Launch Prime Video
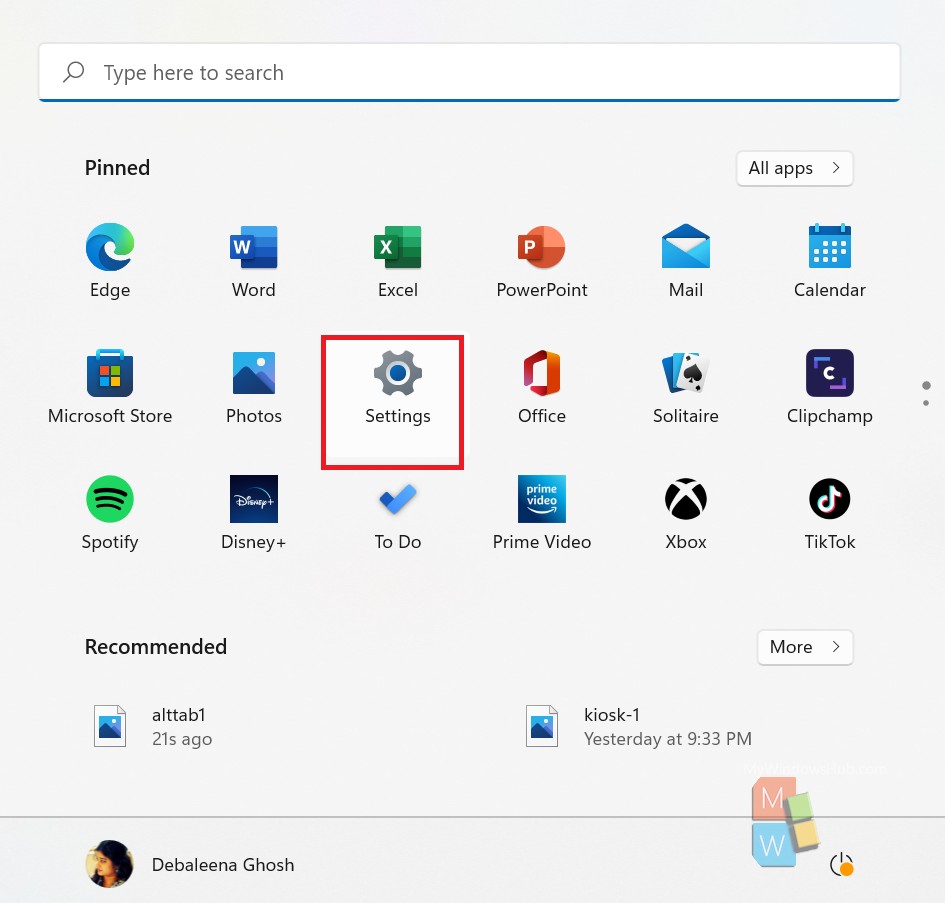This screenshot has width=945, height=903. [542, 513]
